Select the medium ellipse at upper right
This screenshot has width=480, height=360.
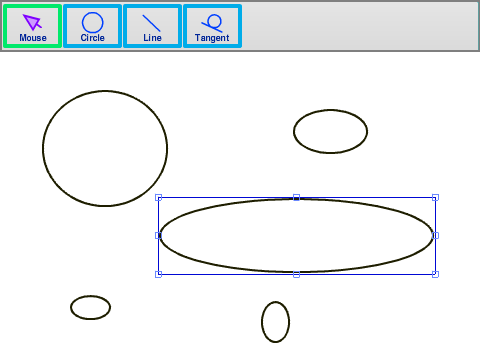(294, 132)
